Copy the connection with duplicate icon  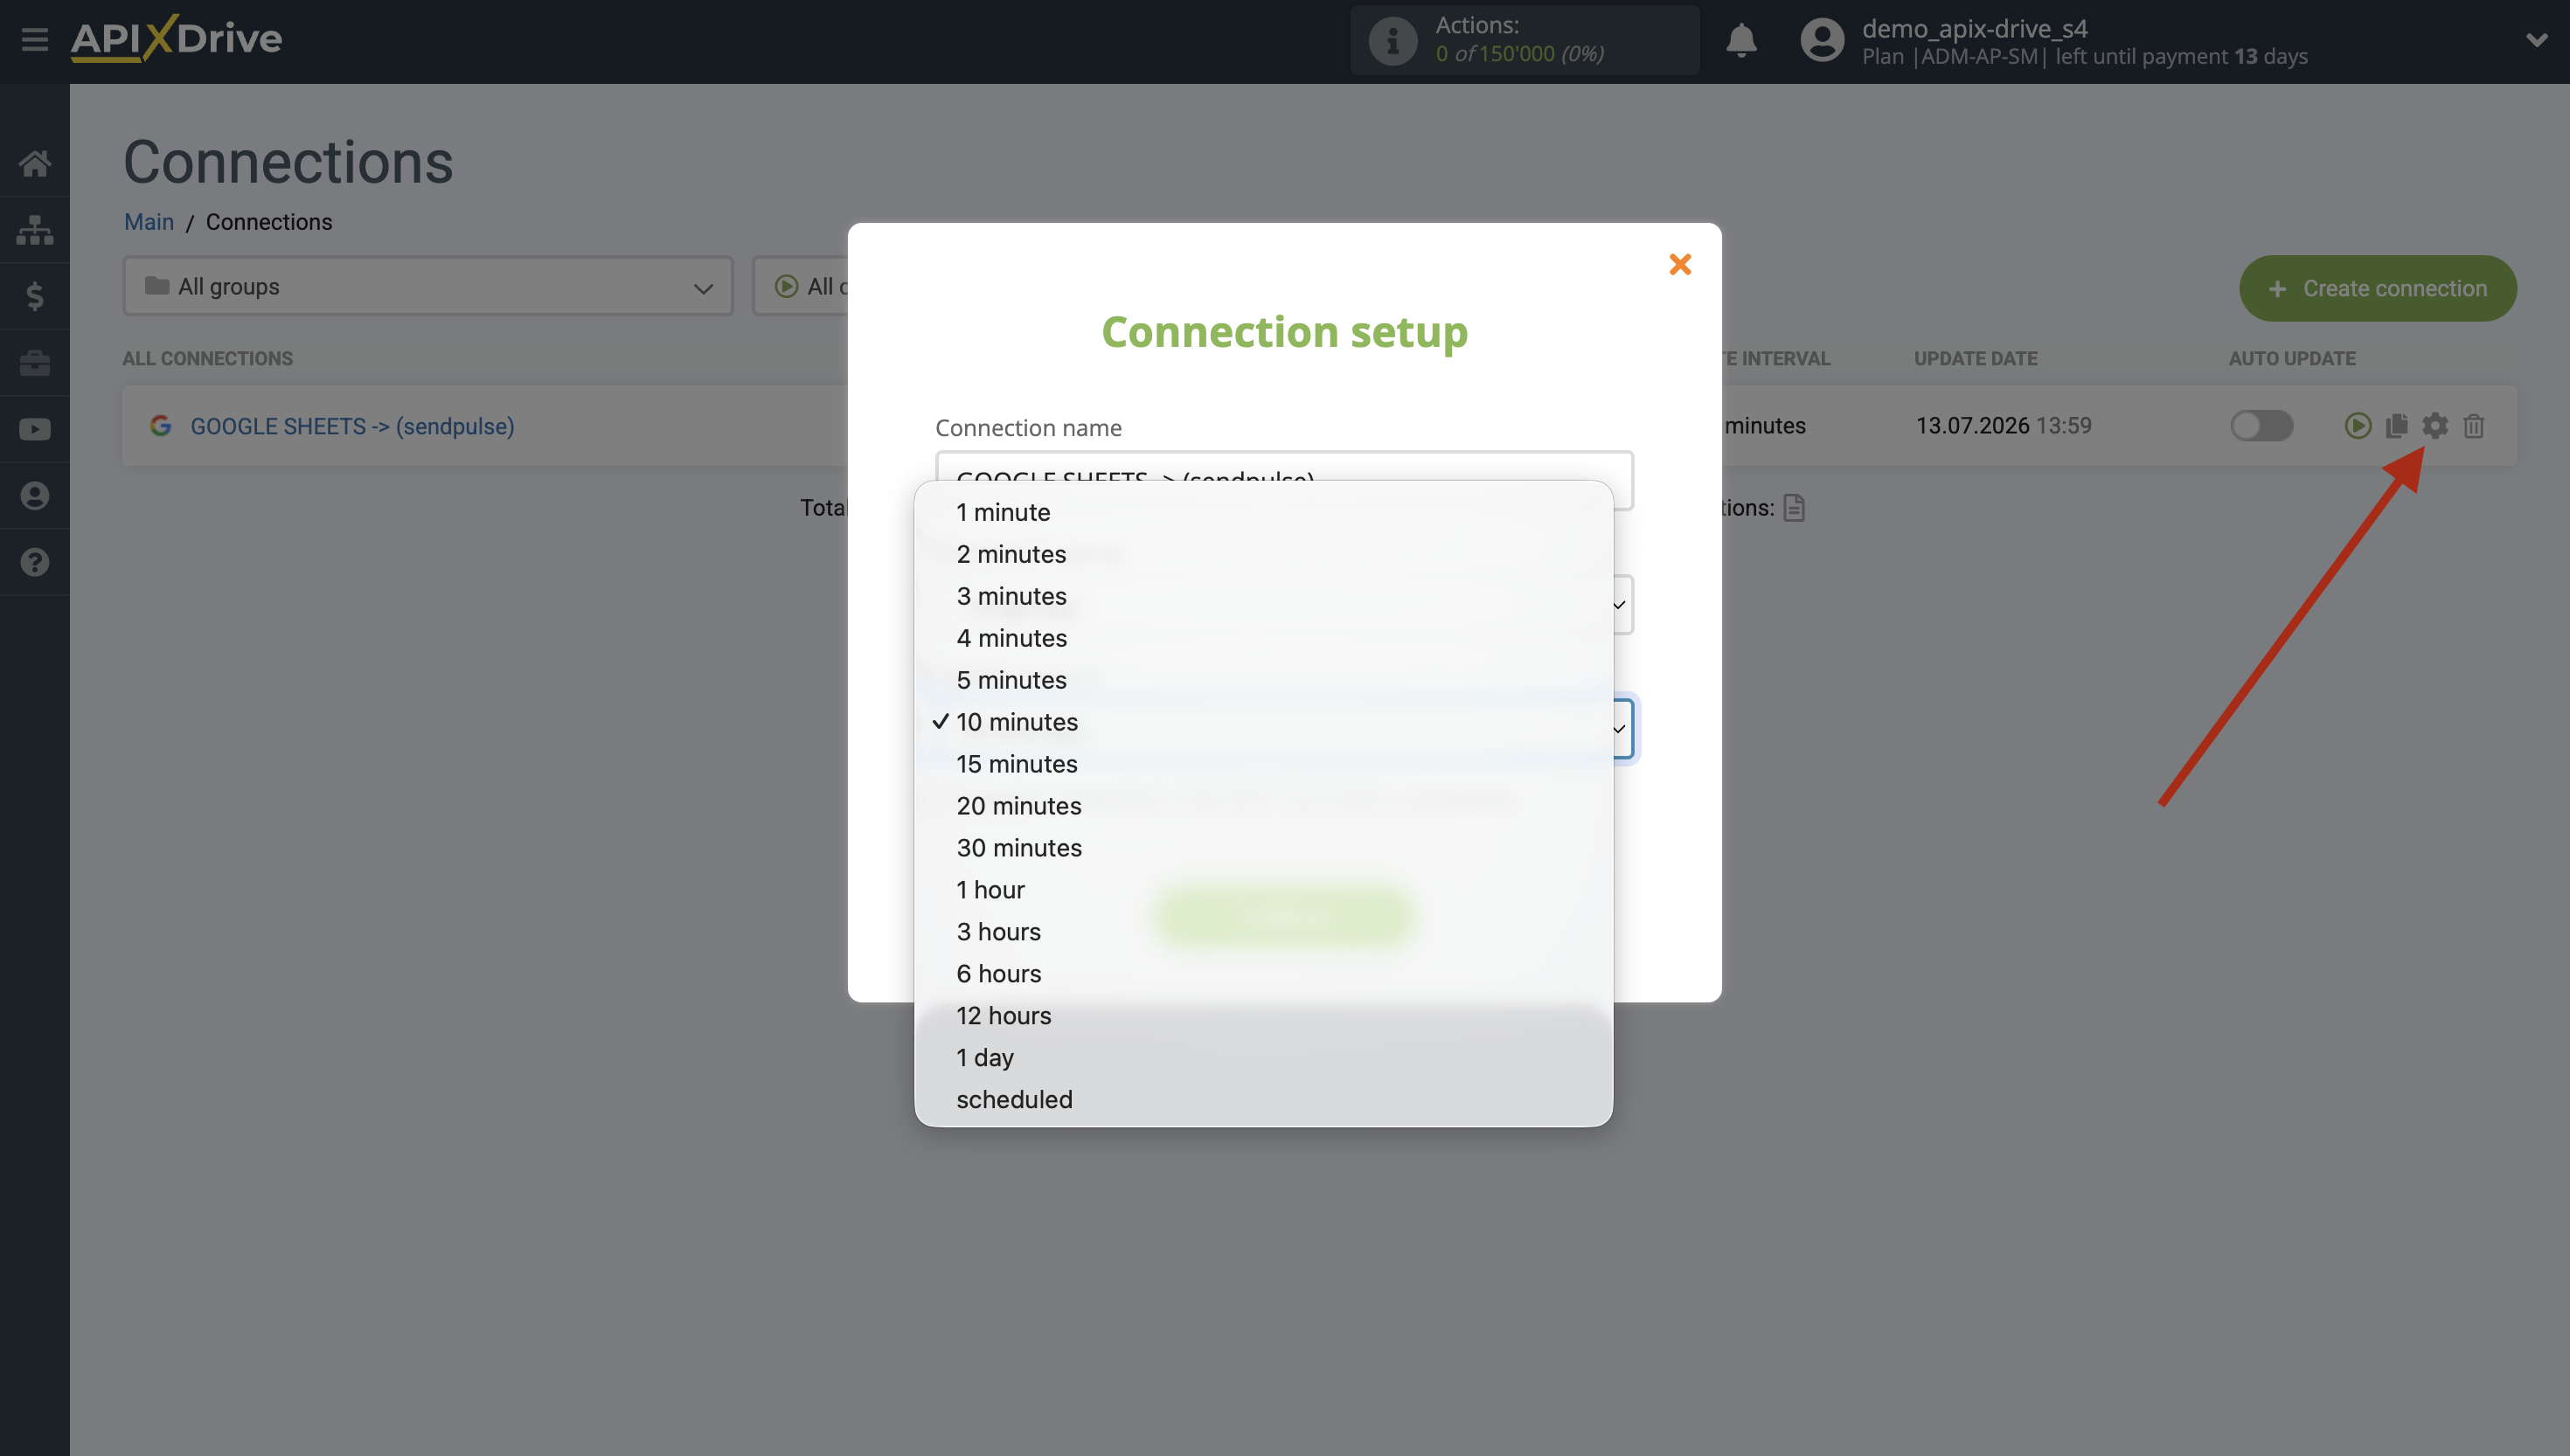coord(2396,426)
